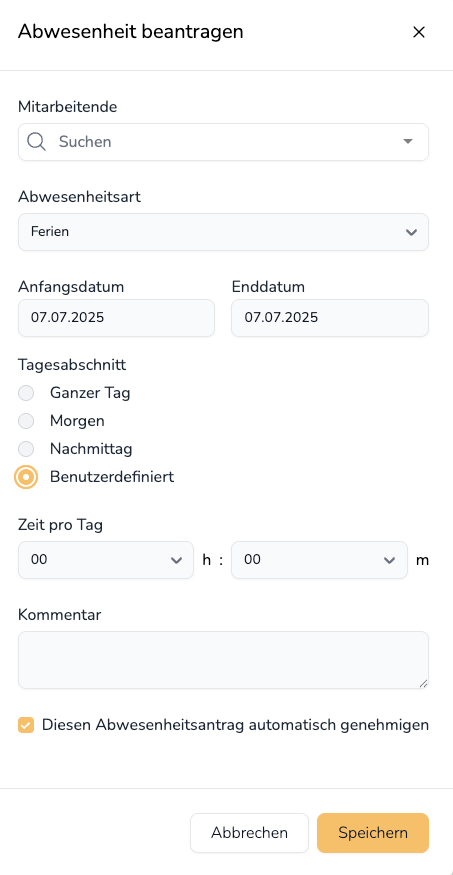
Task: Save the request with Speichern
Action: click(x=373, y=833)
